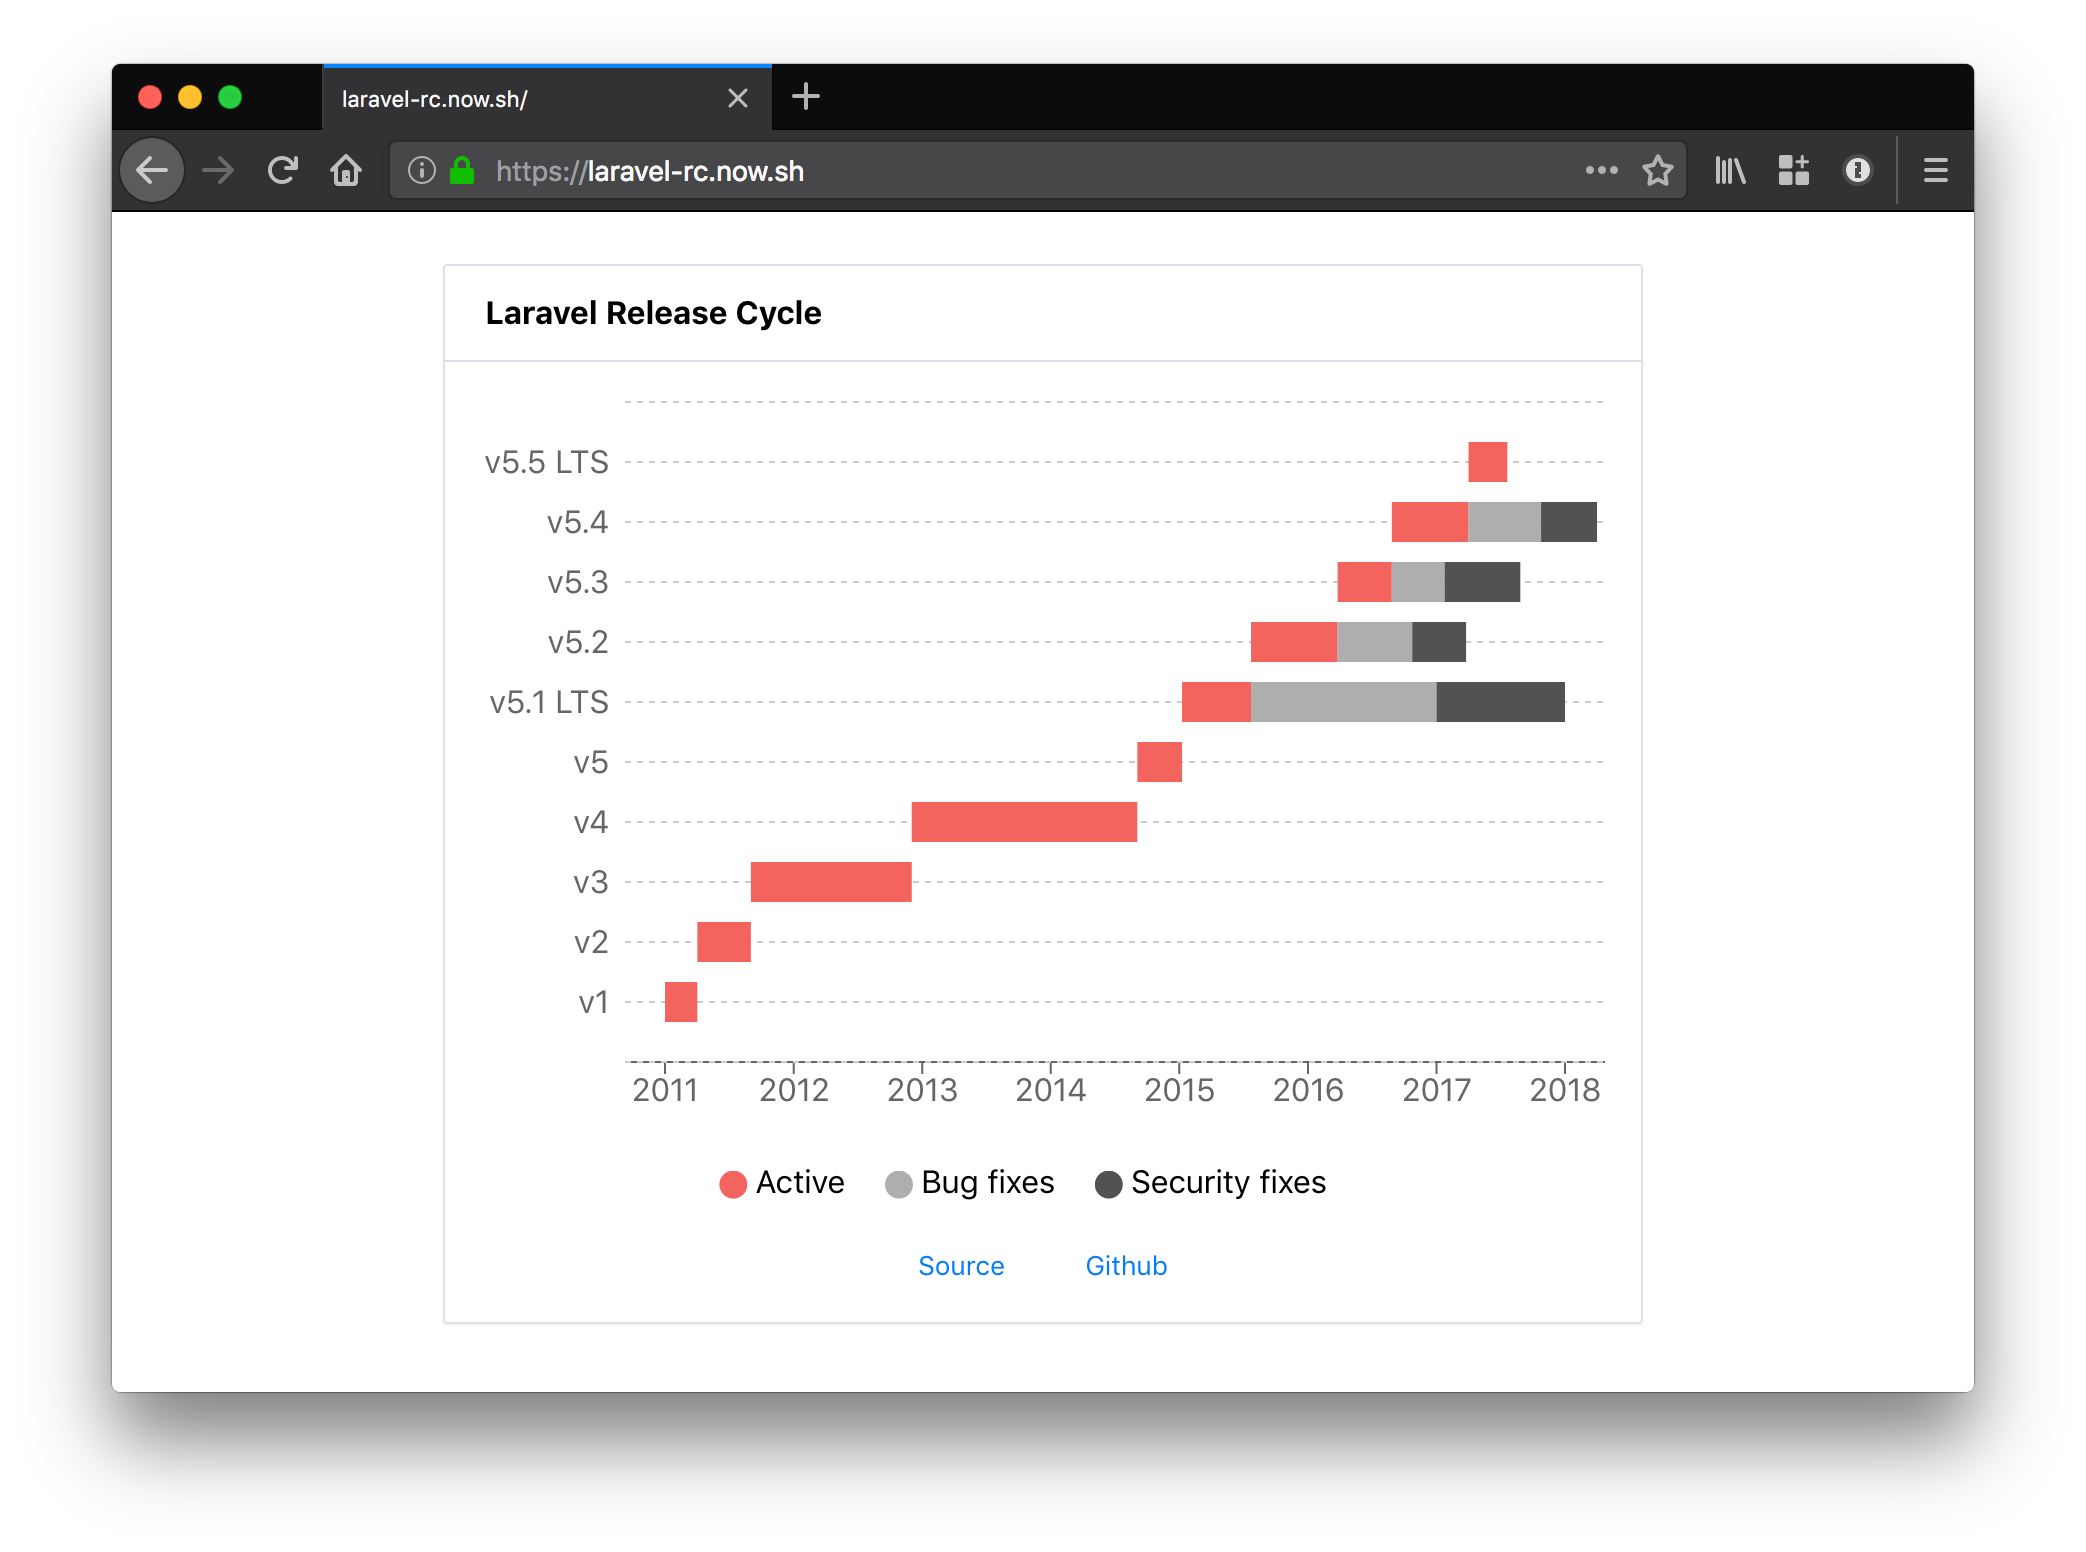Click the forward navigation arrow
Viewport: 2086px width, 1552px height.
pyautogui.click(x=217, y=171)
